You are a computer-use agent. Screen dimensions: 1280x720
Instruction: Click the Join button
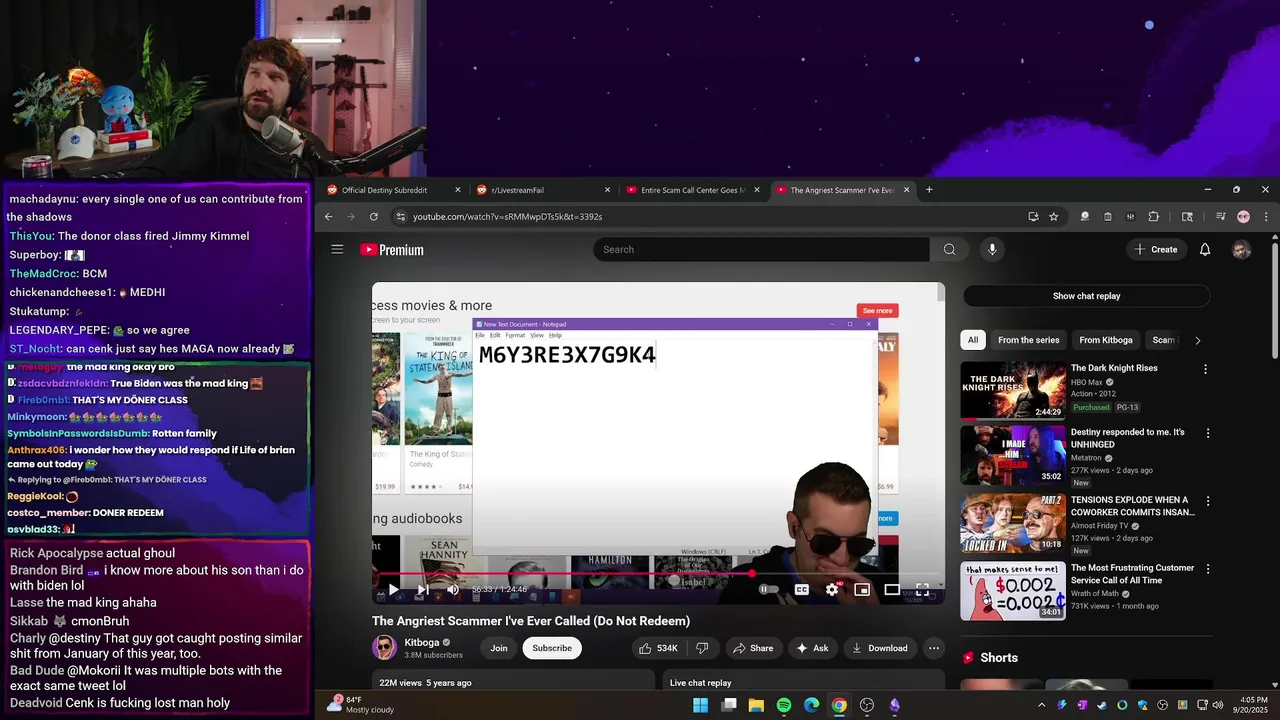click(x=499, y=648)
